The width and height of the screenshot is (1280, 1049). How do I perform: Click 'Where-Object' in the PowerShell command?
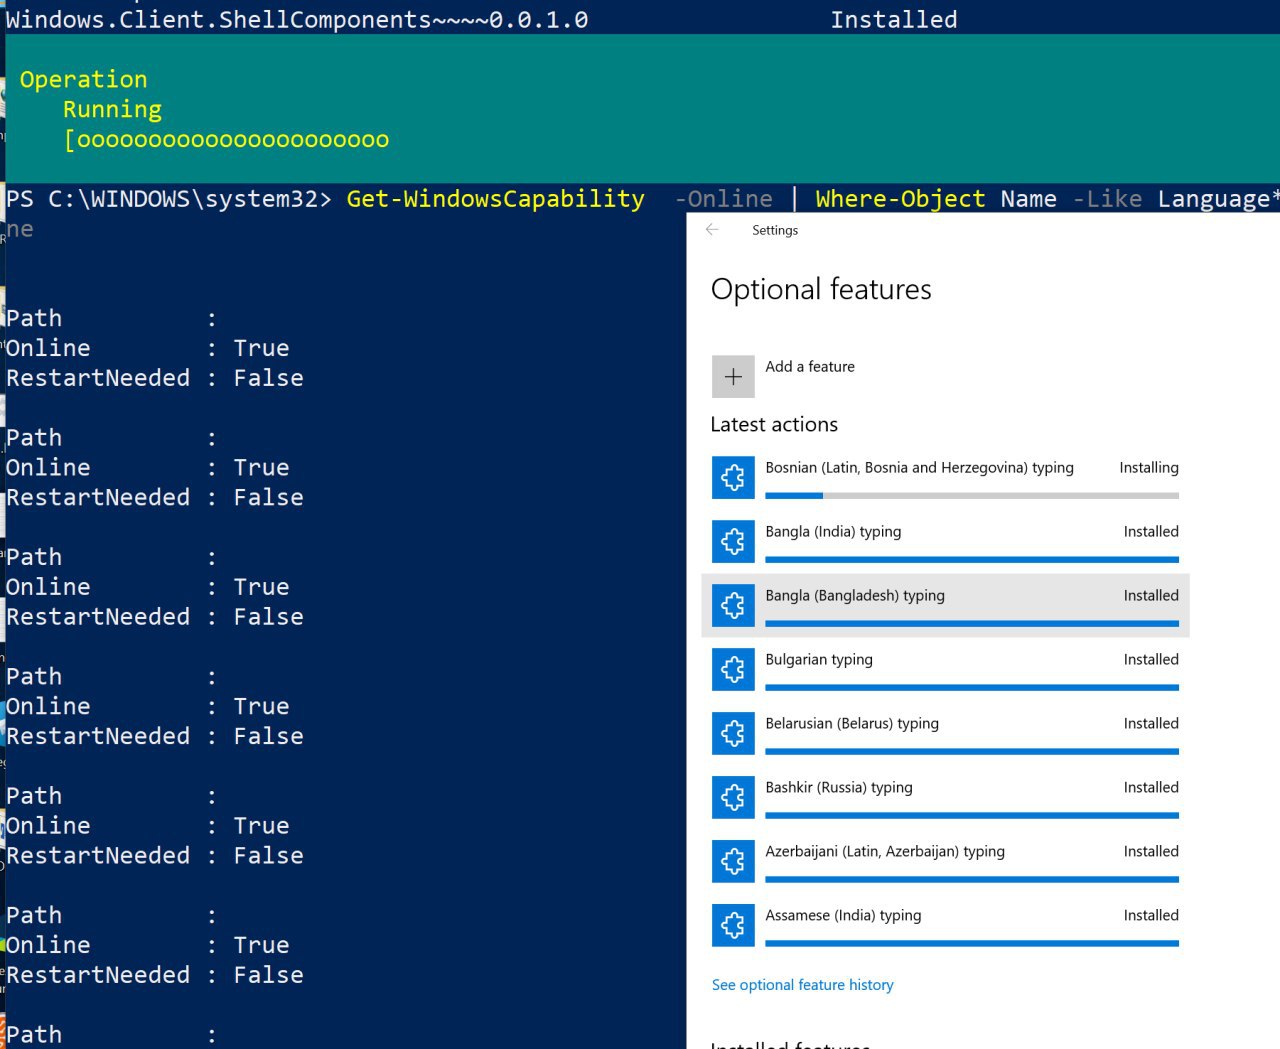pyautogui.click(x=900, y=199)
